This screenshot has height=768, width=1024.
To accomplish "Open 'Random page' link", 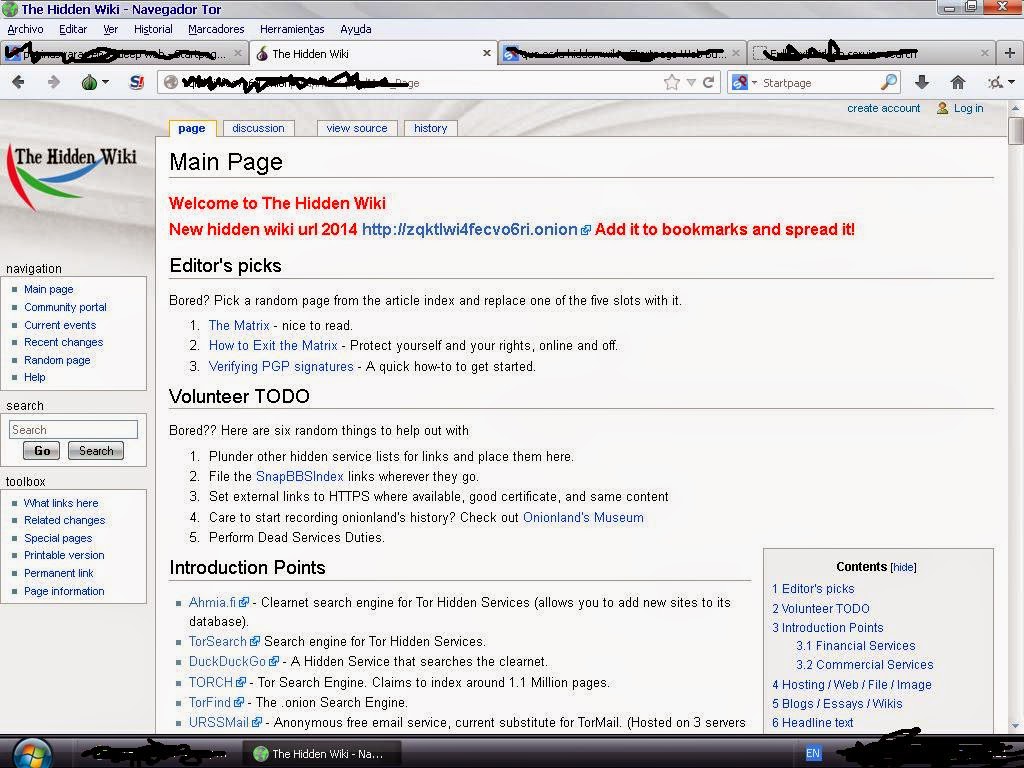I will (57, 360).
